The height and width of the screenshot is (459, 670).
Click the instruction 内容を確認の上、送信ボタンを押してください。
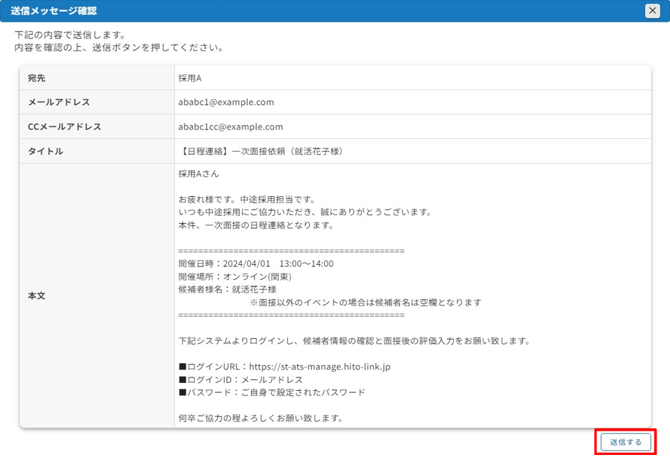tap(119, 47)
